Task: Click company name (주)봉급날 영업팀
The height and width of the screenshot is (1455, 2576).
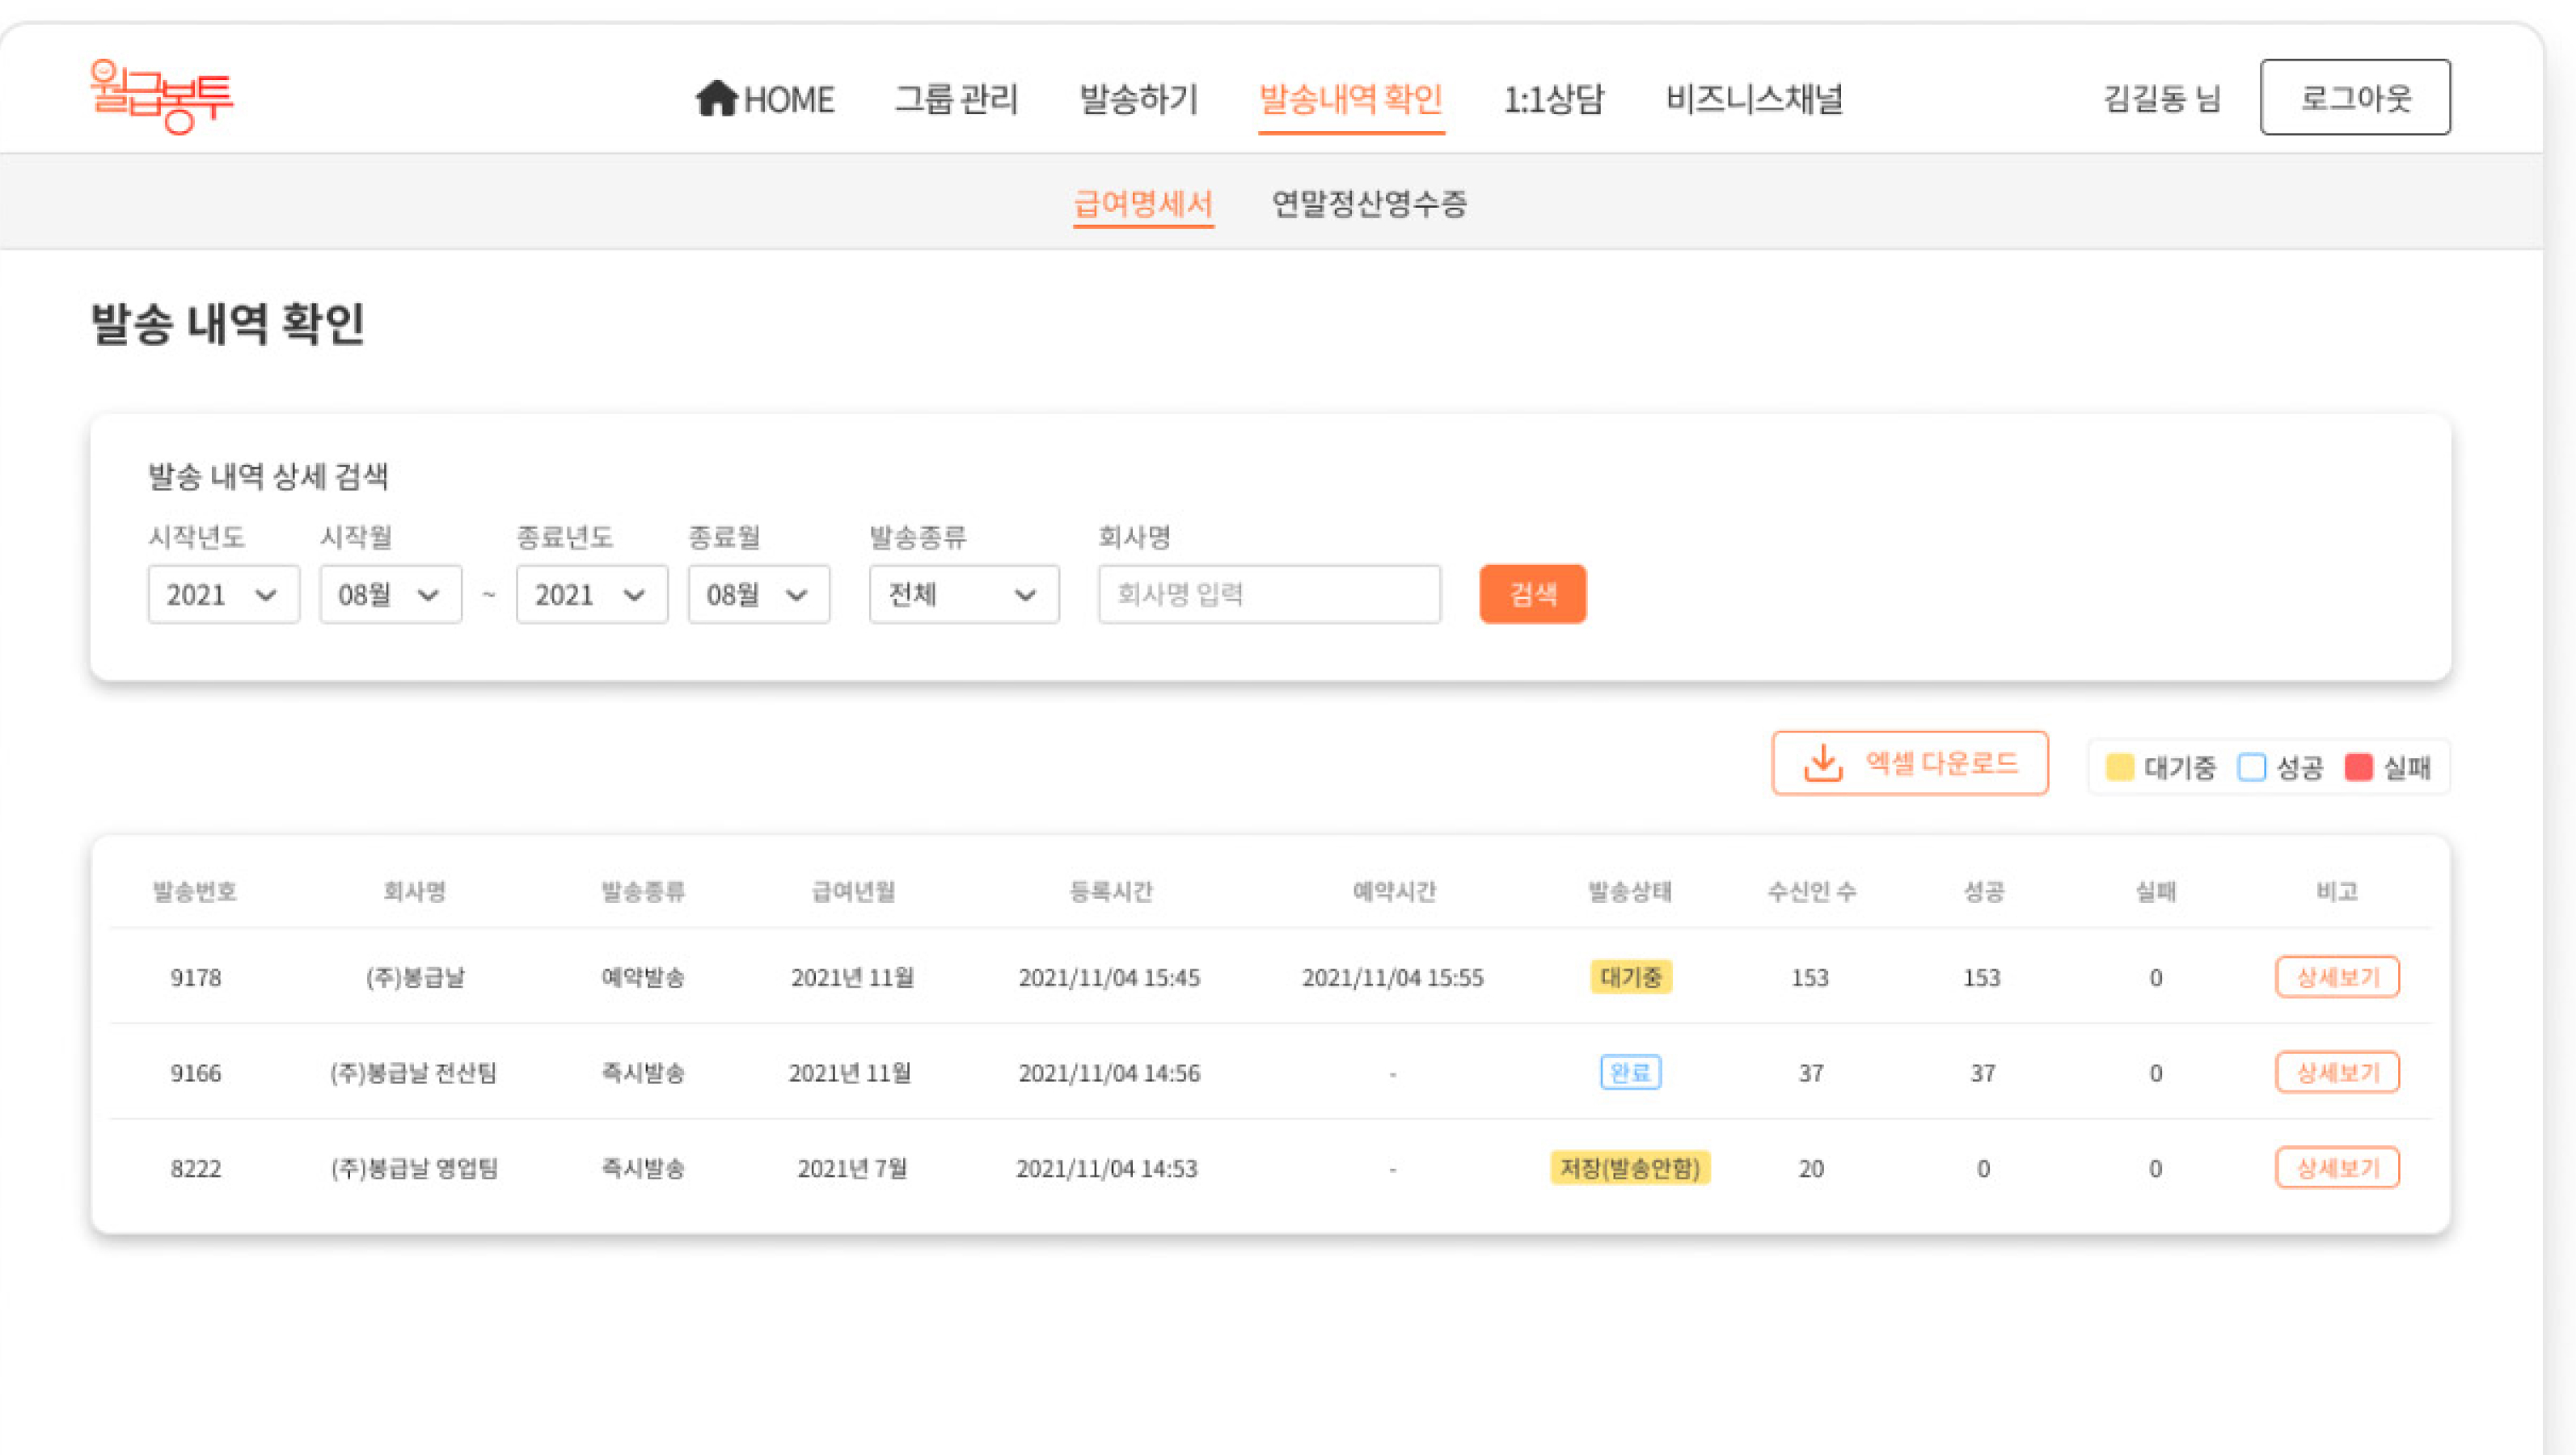Action: point(414,1168)
